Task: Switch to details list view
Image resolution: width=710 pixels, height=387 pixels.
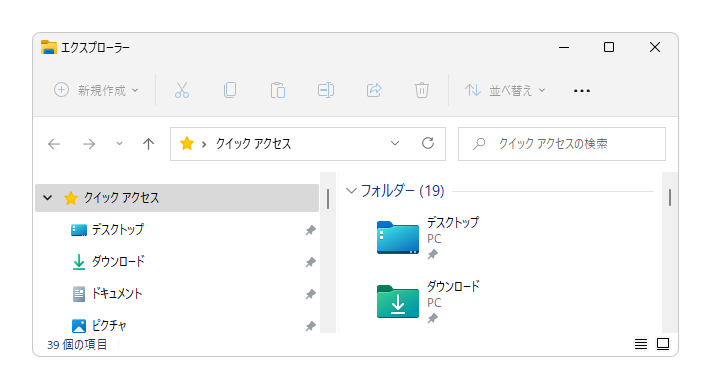Action: 641,344
